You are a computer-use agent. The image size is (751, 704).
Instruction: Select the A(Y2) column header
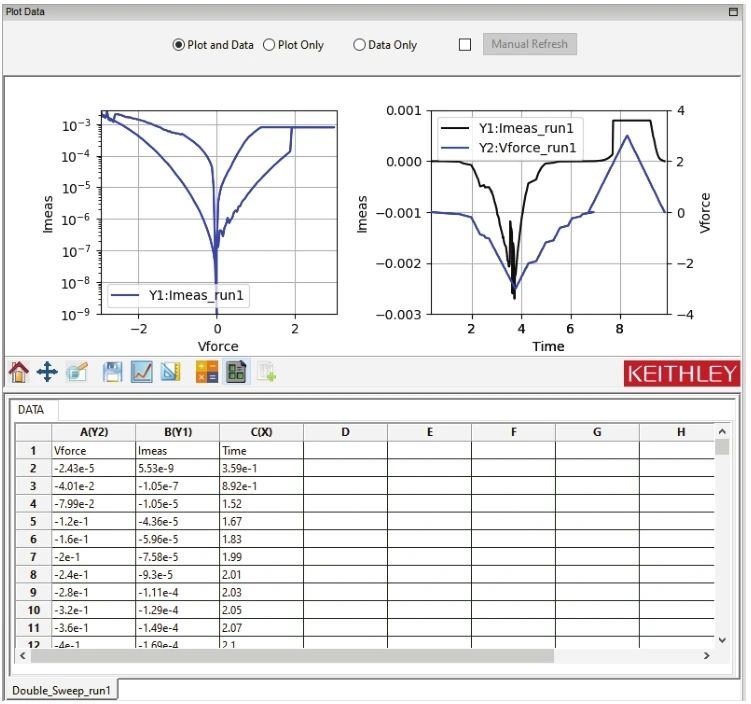pyautogui.click(x=92, y=431)
